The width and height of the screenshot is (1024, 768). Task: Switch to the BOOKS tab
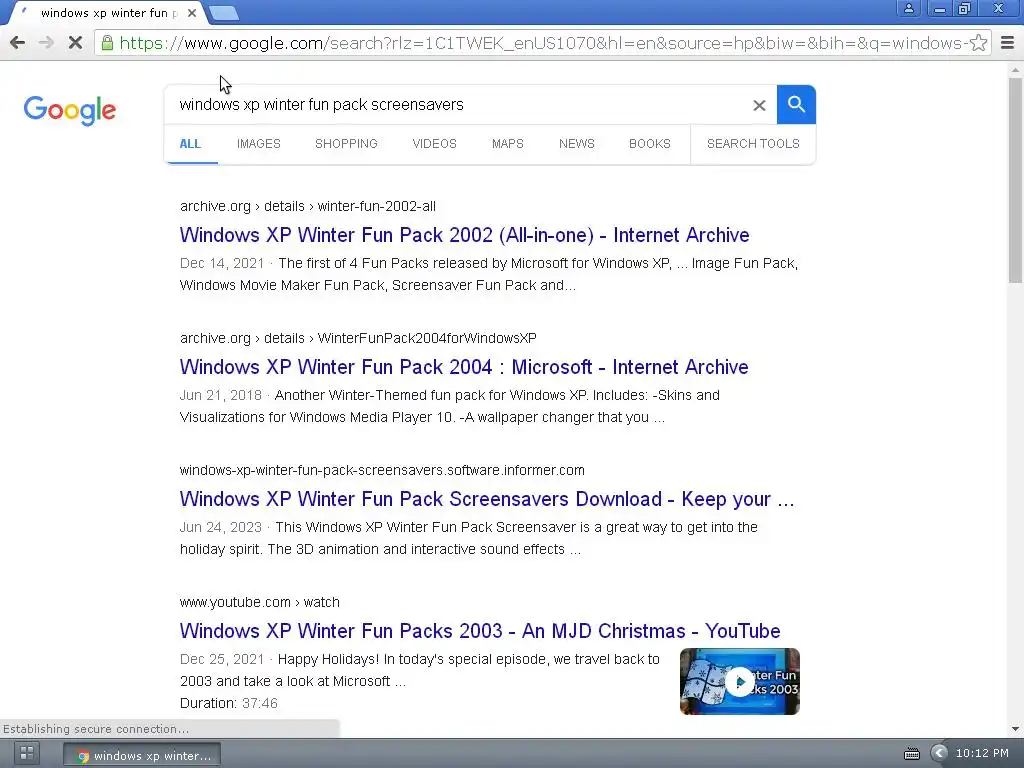tap(650, 144)
